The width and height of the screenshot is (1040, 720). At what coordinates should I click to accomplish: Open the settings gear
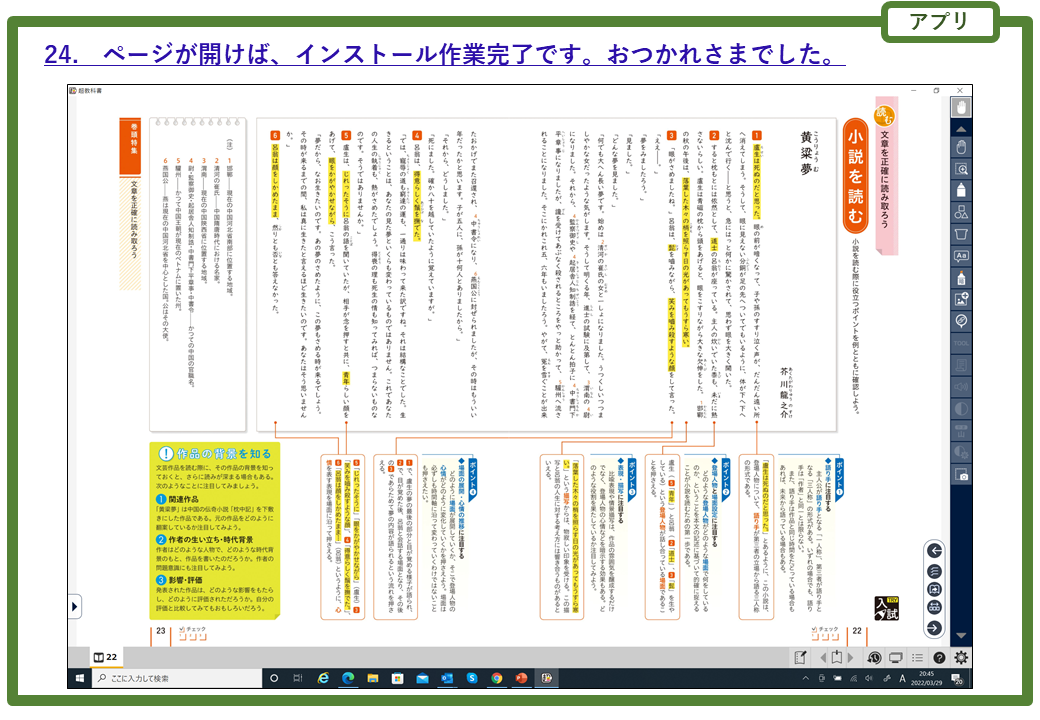click(x=960, y=657)
